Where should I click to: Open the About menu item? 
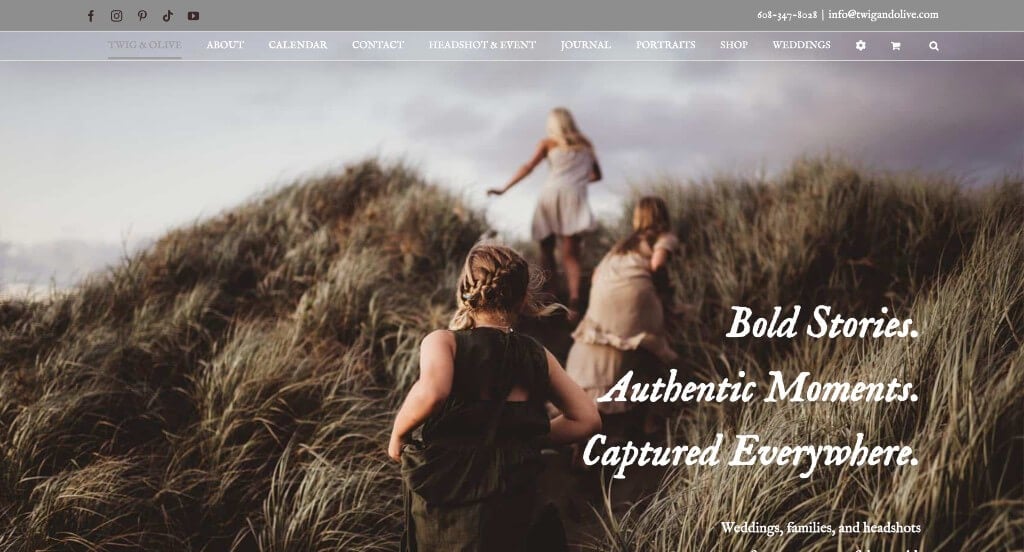225,45
